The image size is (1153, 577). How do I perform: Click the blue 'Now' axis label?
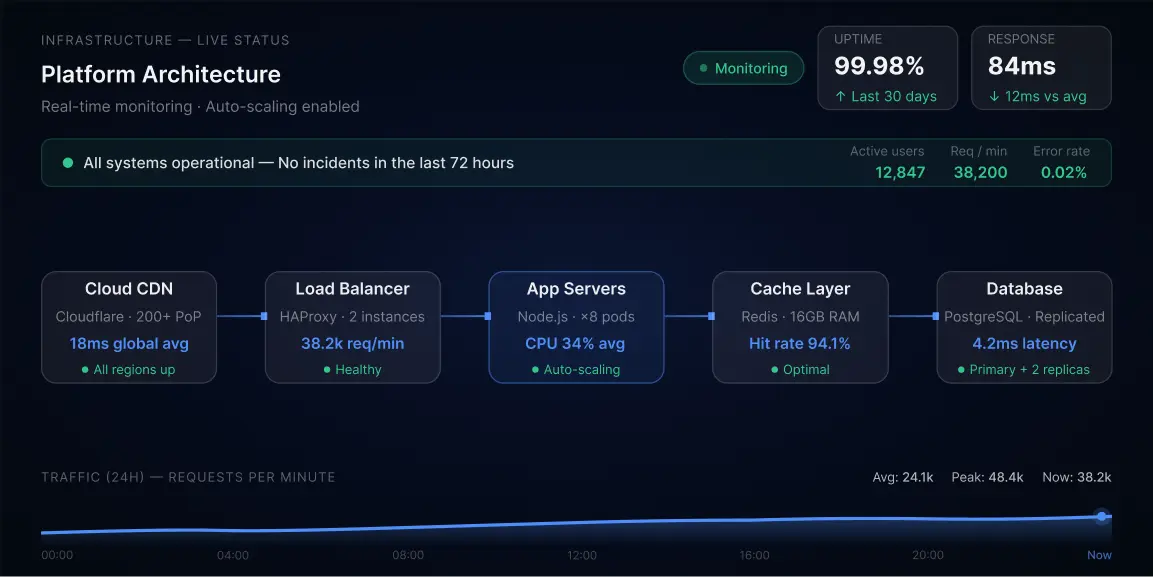pyautogui.click(x=1099, y=555)
